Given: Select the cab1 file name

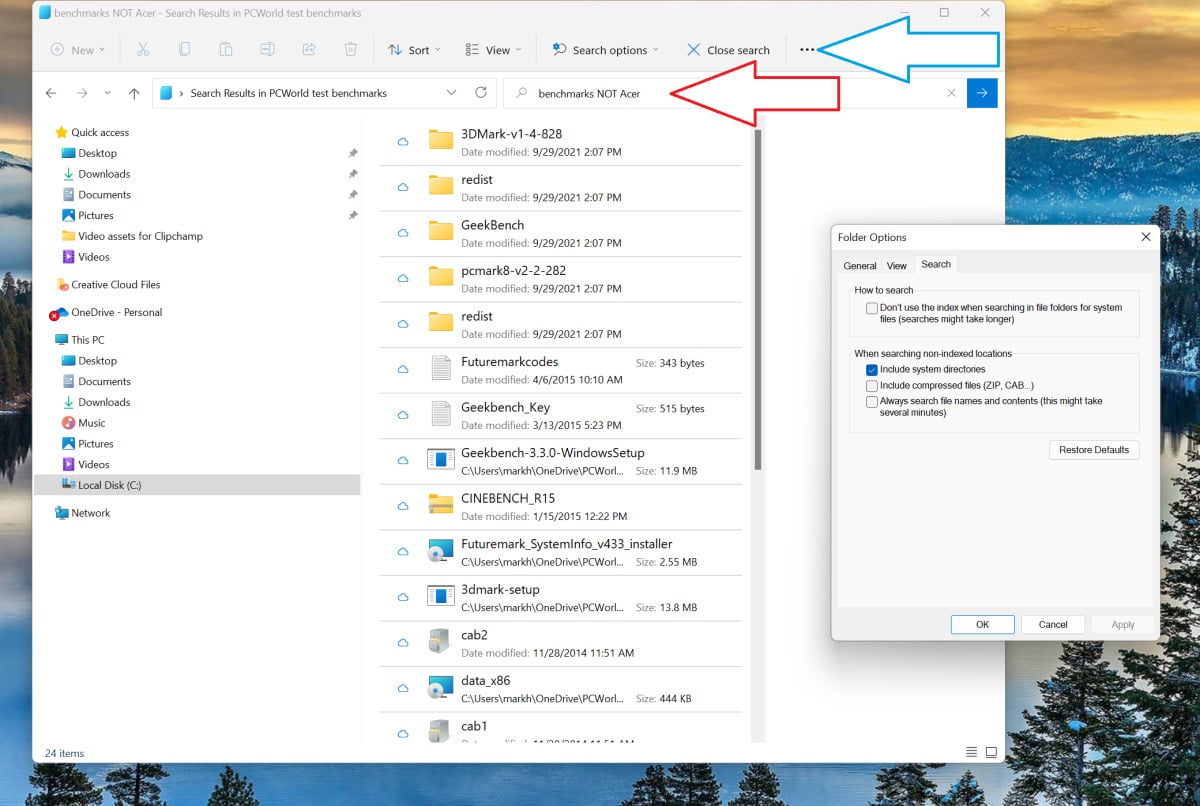Looking at the screenshot, I should tap(474, 726).
